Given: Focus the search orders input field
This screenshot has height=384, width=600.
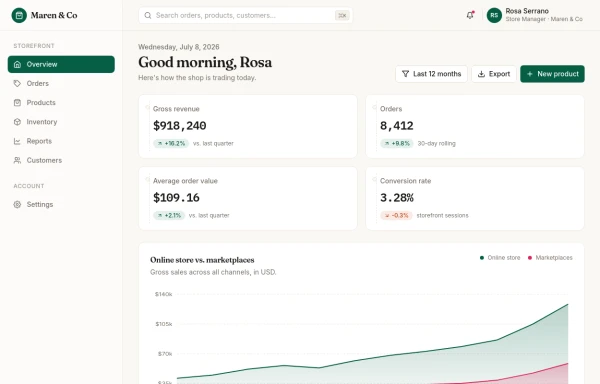Looking at the screenshot, I should point(245,15).
